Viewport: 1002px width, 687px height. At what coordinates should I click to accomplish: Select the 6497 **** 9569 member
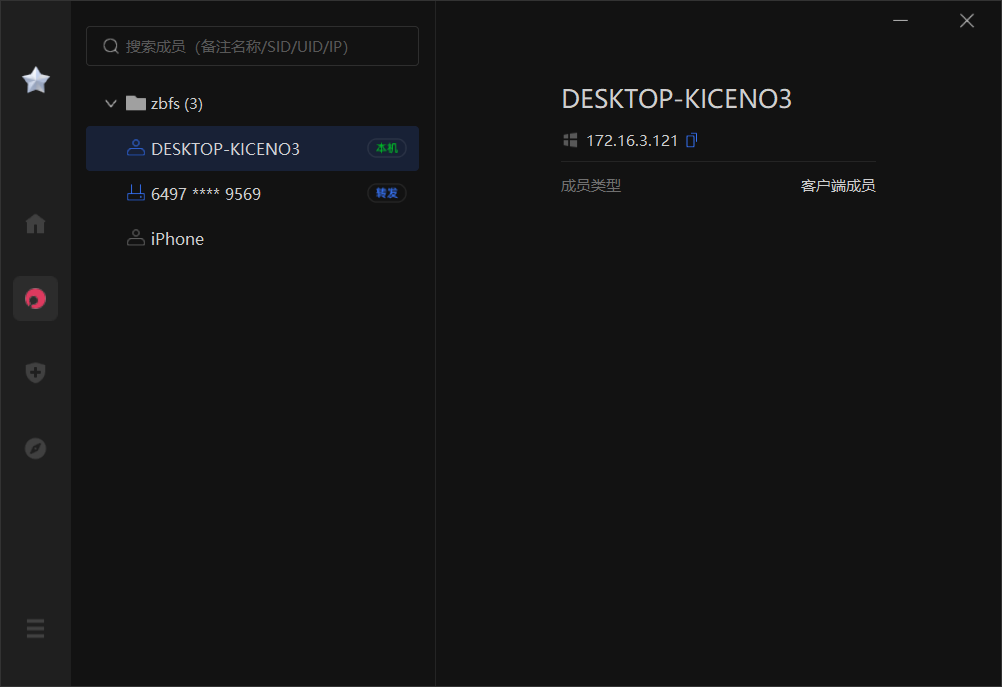(x=206, y=194)
